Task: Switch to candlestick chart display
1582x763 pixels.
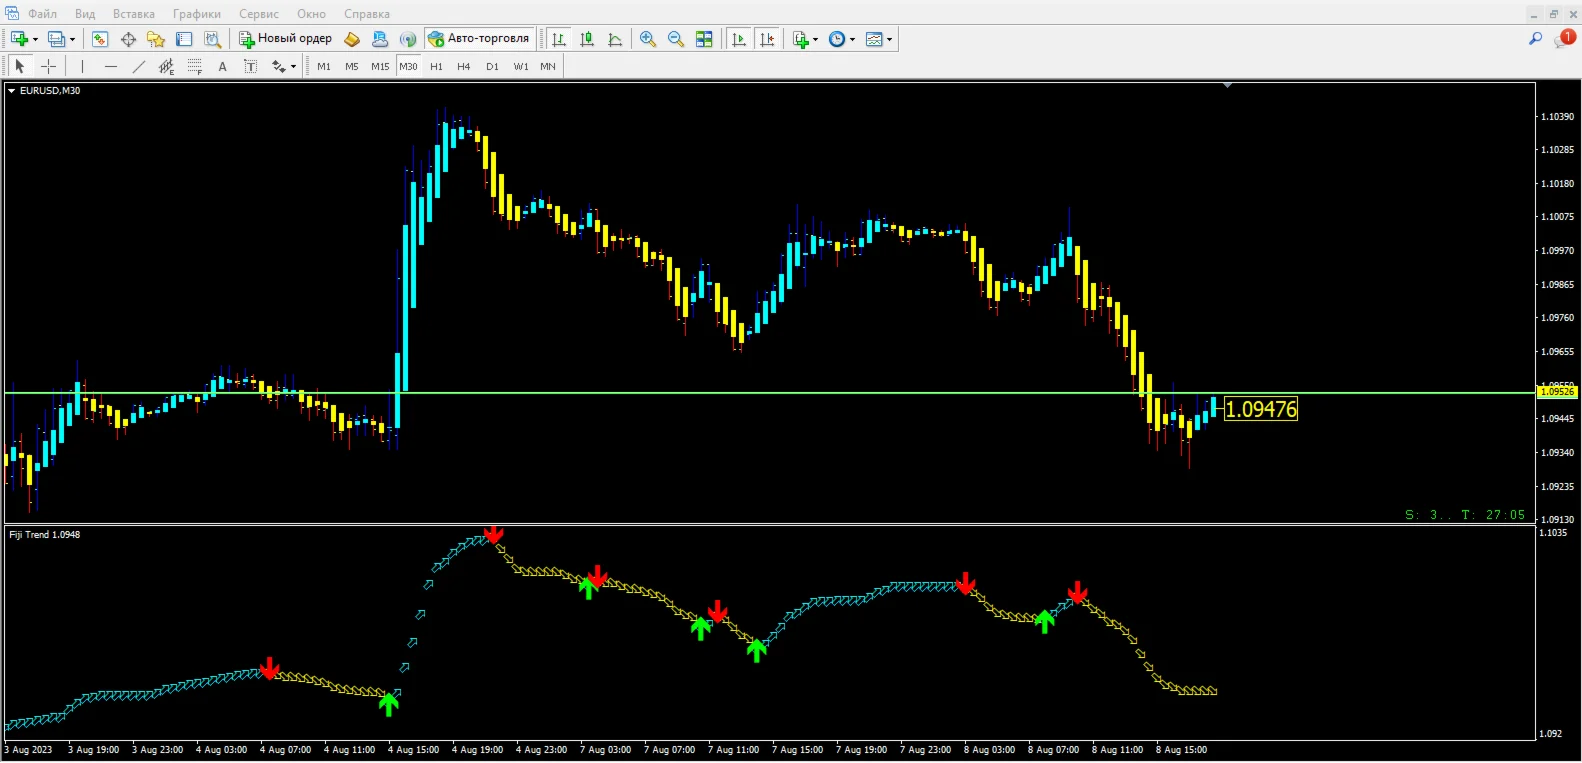Action: [x=587, y=39]
